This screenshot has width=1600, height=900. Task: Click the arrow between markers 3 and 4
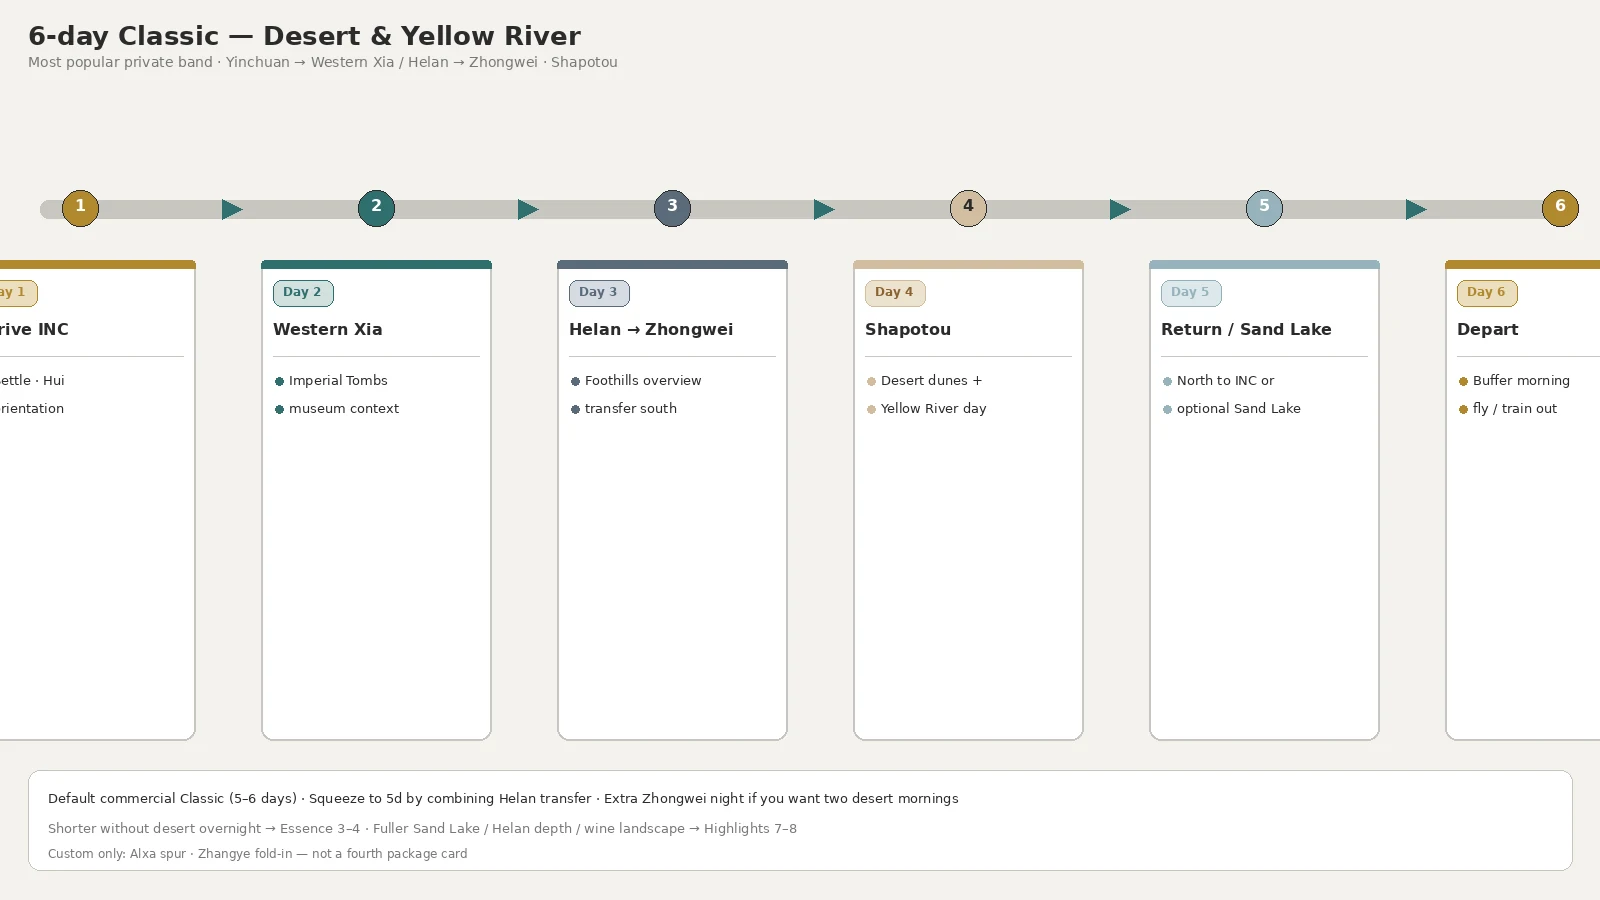824,209
